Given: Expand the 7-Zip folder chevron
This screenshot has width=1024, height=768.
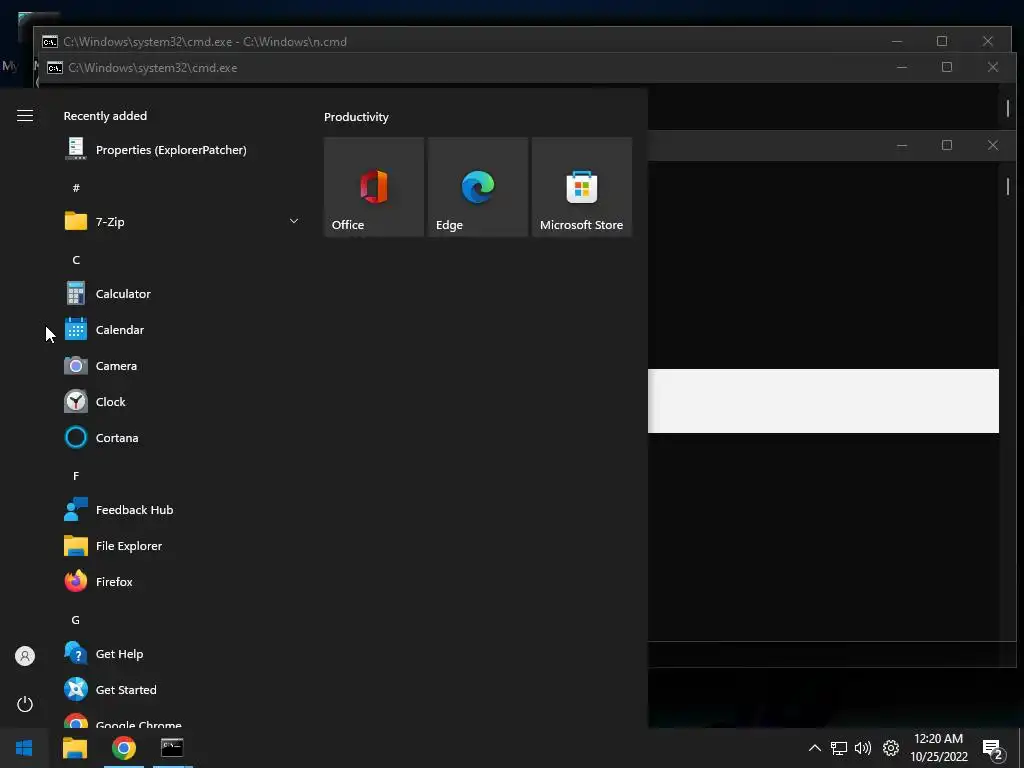Looking at the screenshot, I should click(294, 221).
